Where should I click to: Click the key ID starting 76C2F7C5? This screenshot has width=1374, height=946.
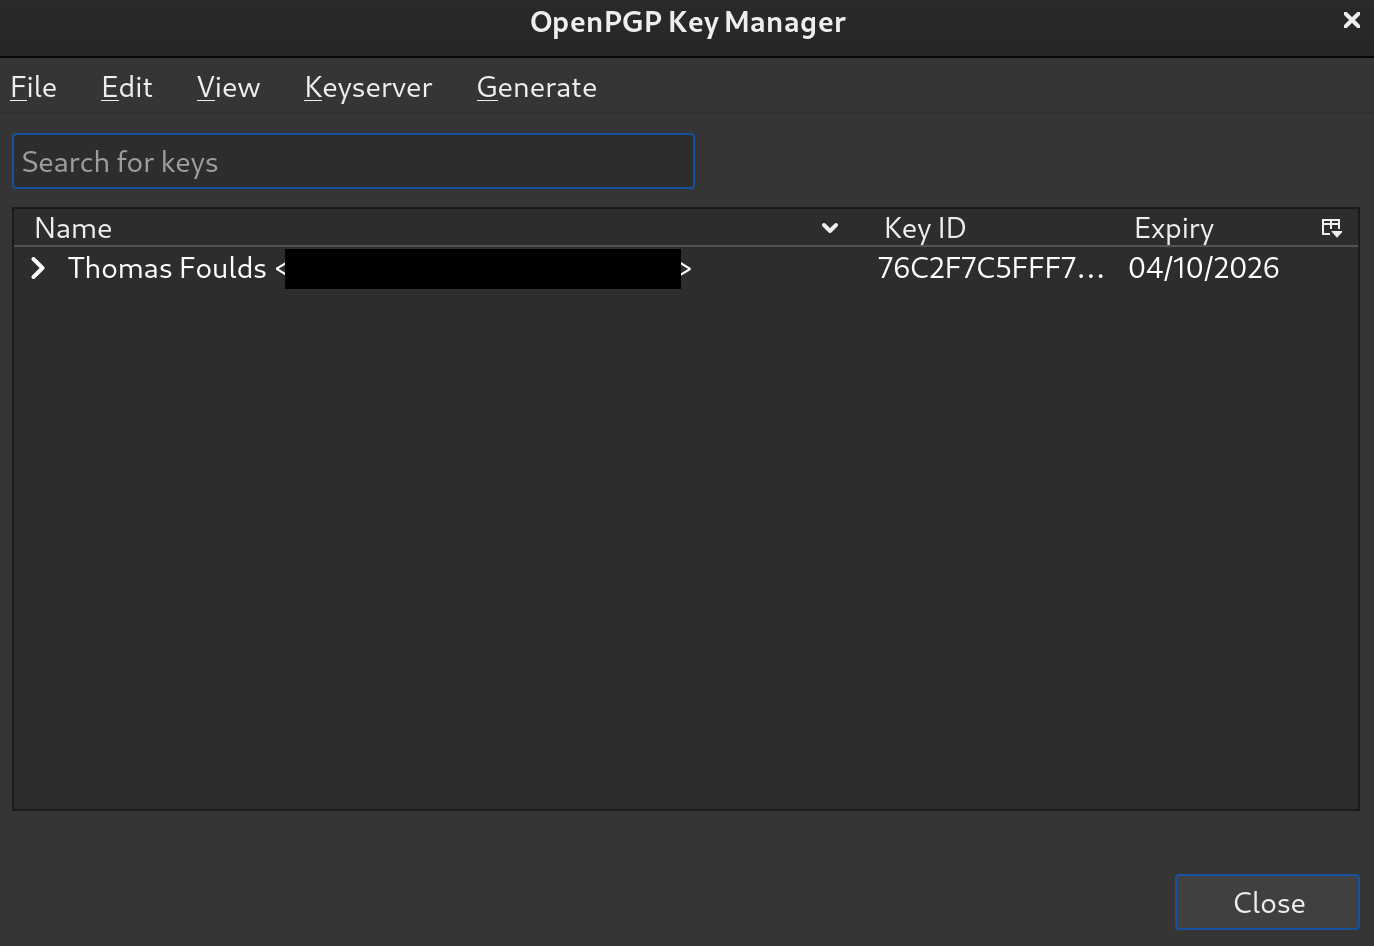pos(991,268)
